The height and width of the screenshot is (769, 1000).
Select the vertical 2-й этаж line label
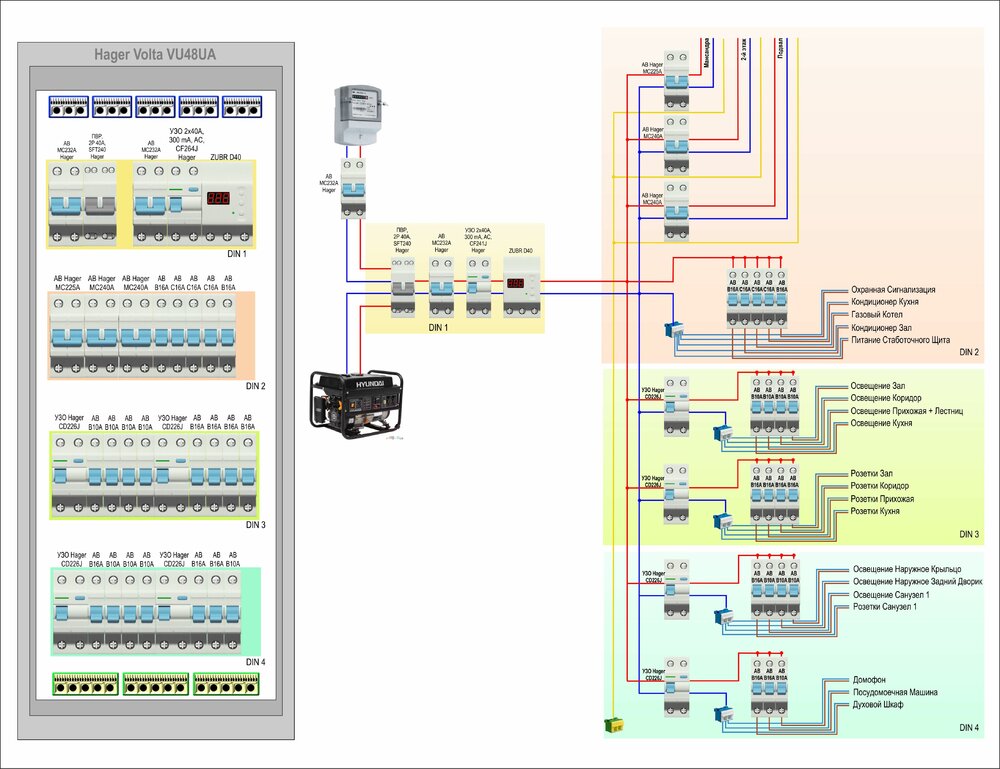744,49
